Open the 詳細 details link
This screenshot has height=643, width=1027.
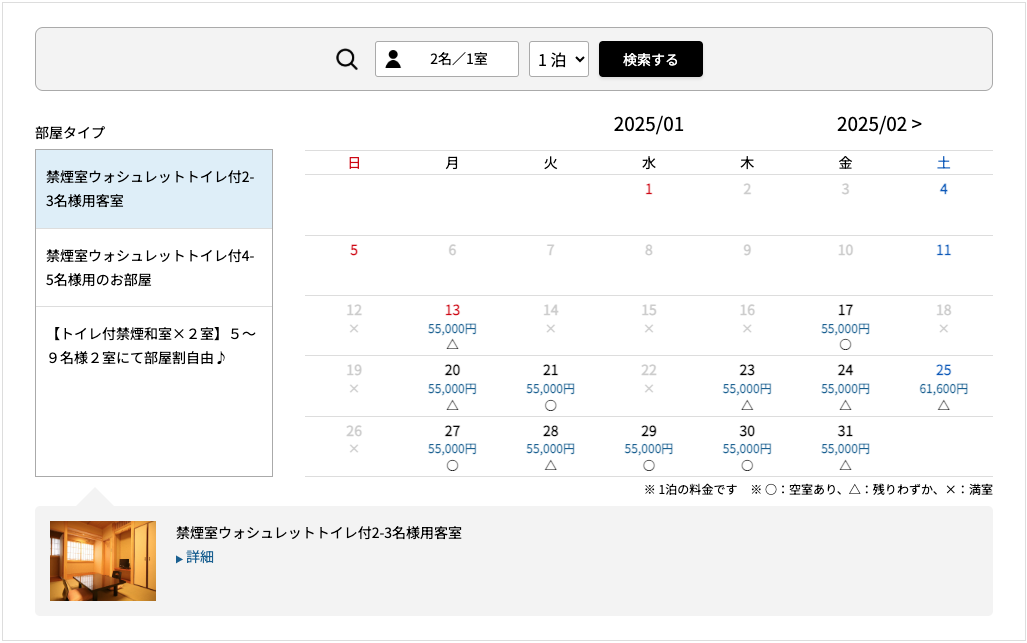(x=200, y=557)
